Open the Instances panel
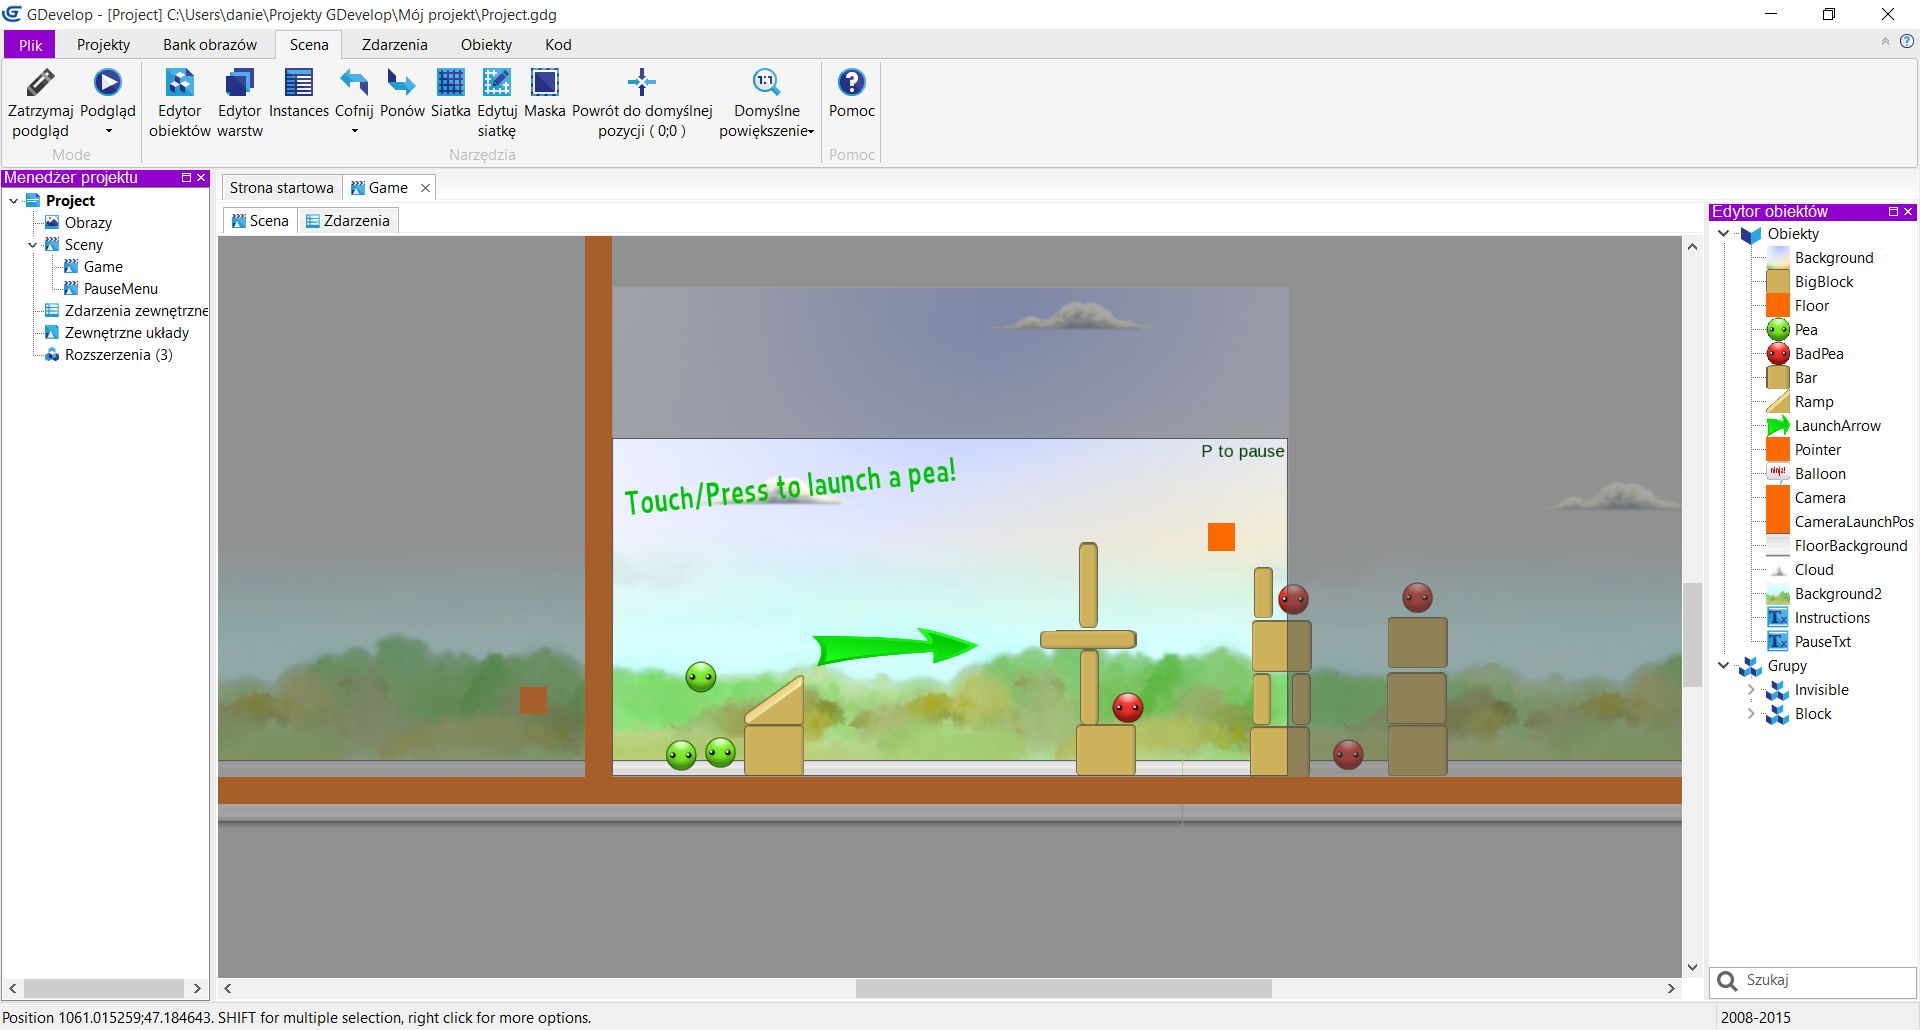Screen dimensions: 1920x1030 click(x=297, y=85)
